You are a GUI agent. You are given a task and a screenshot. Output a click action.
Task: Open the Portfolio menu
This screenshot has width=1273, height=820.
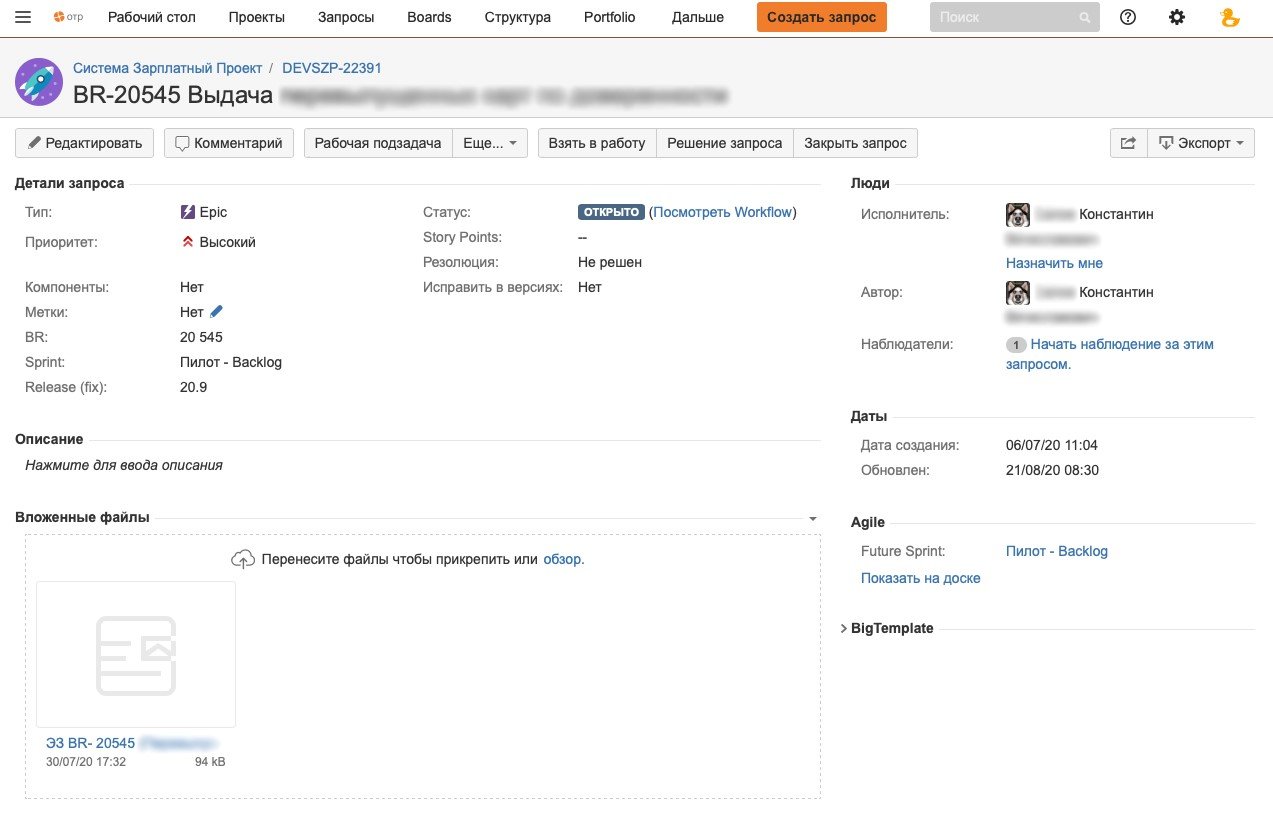(x=610, y=17)
